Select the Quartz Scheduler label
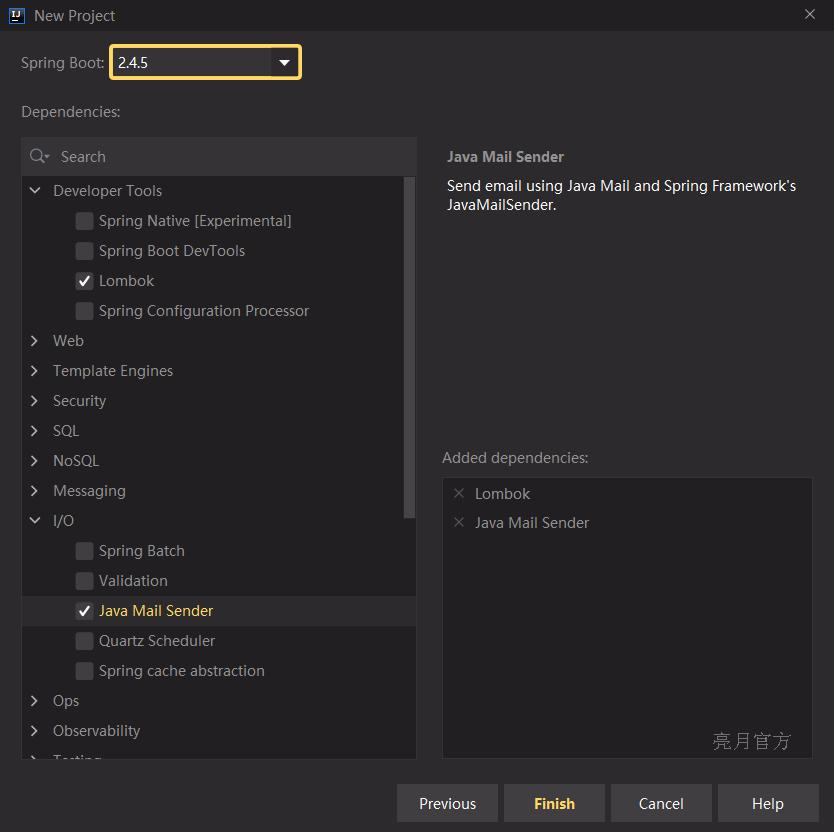834x832 pixels. point(157,641)
